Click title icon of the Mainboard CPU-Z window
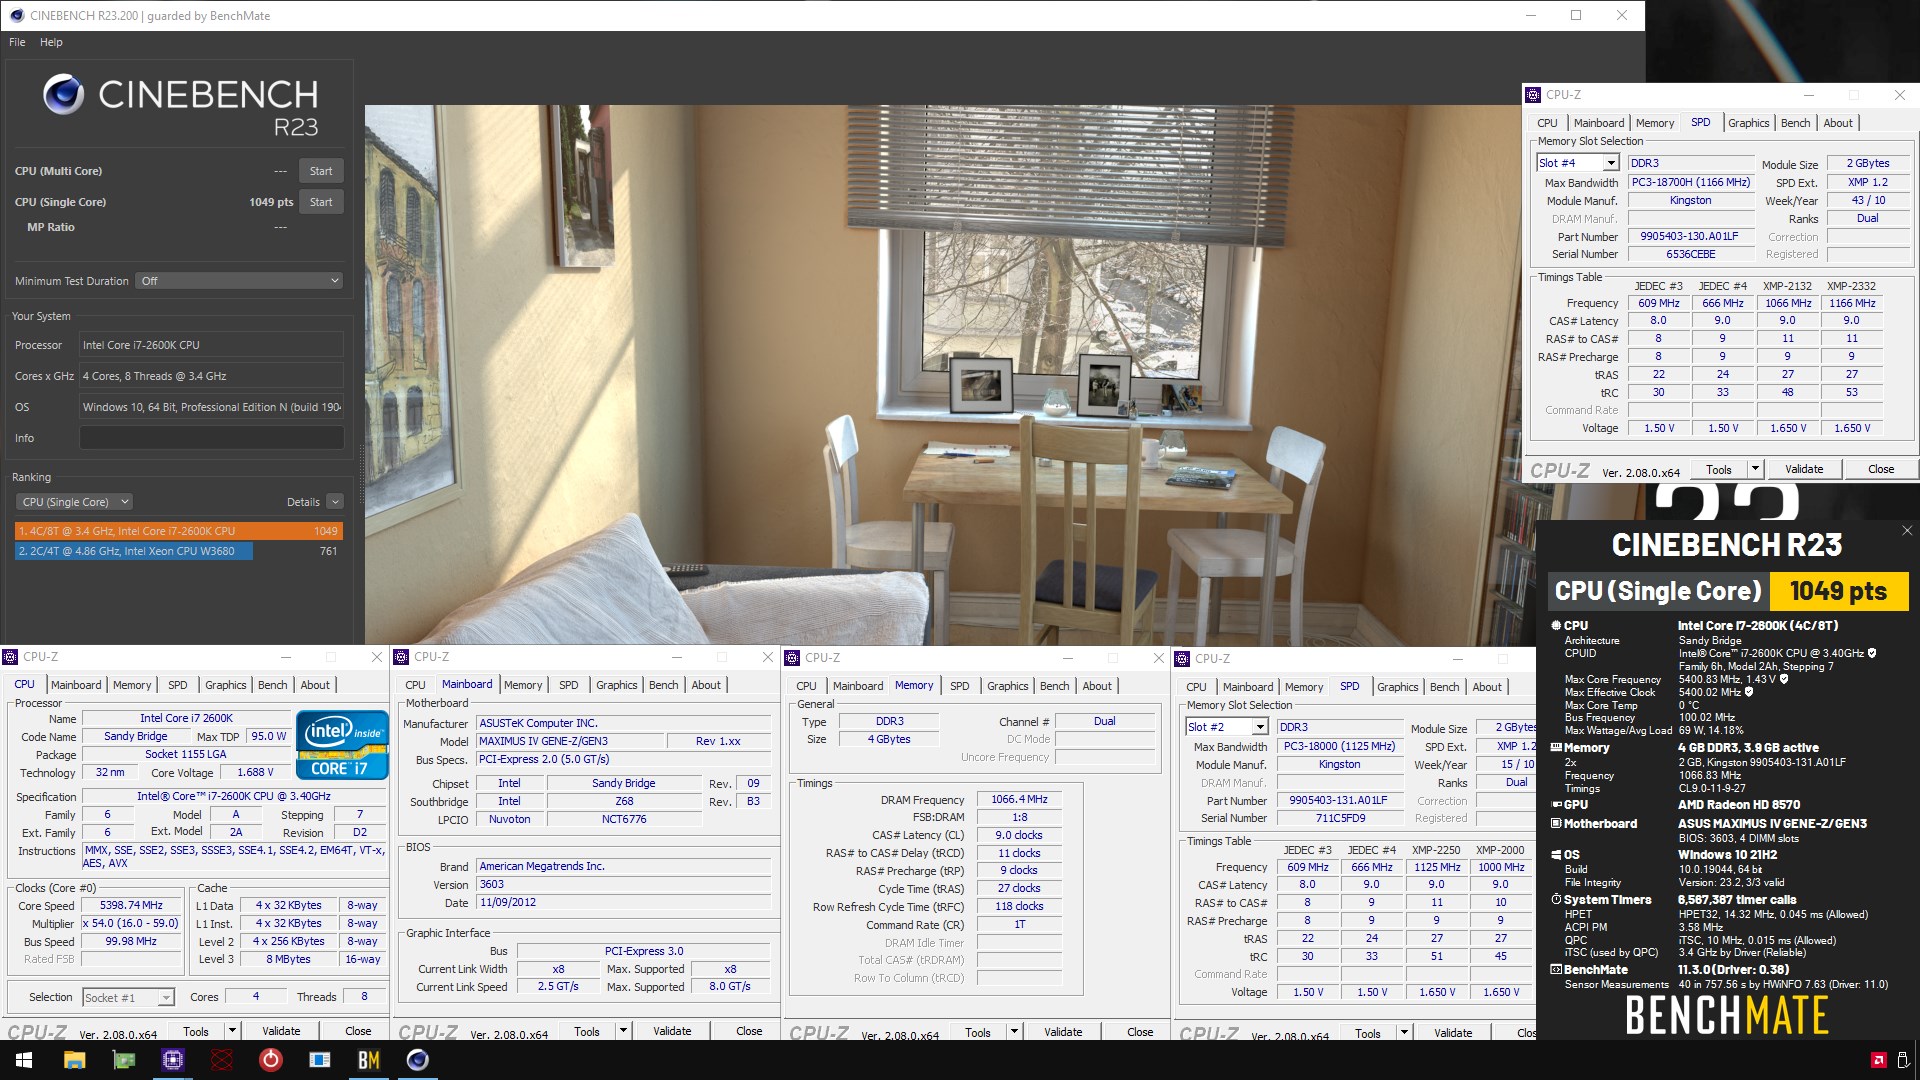This screenshot has height=1080, width=1920. click(x=402, y=657)
